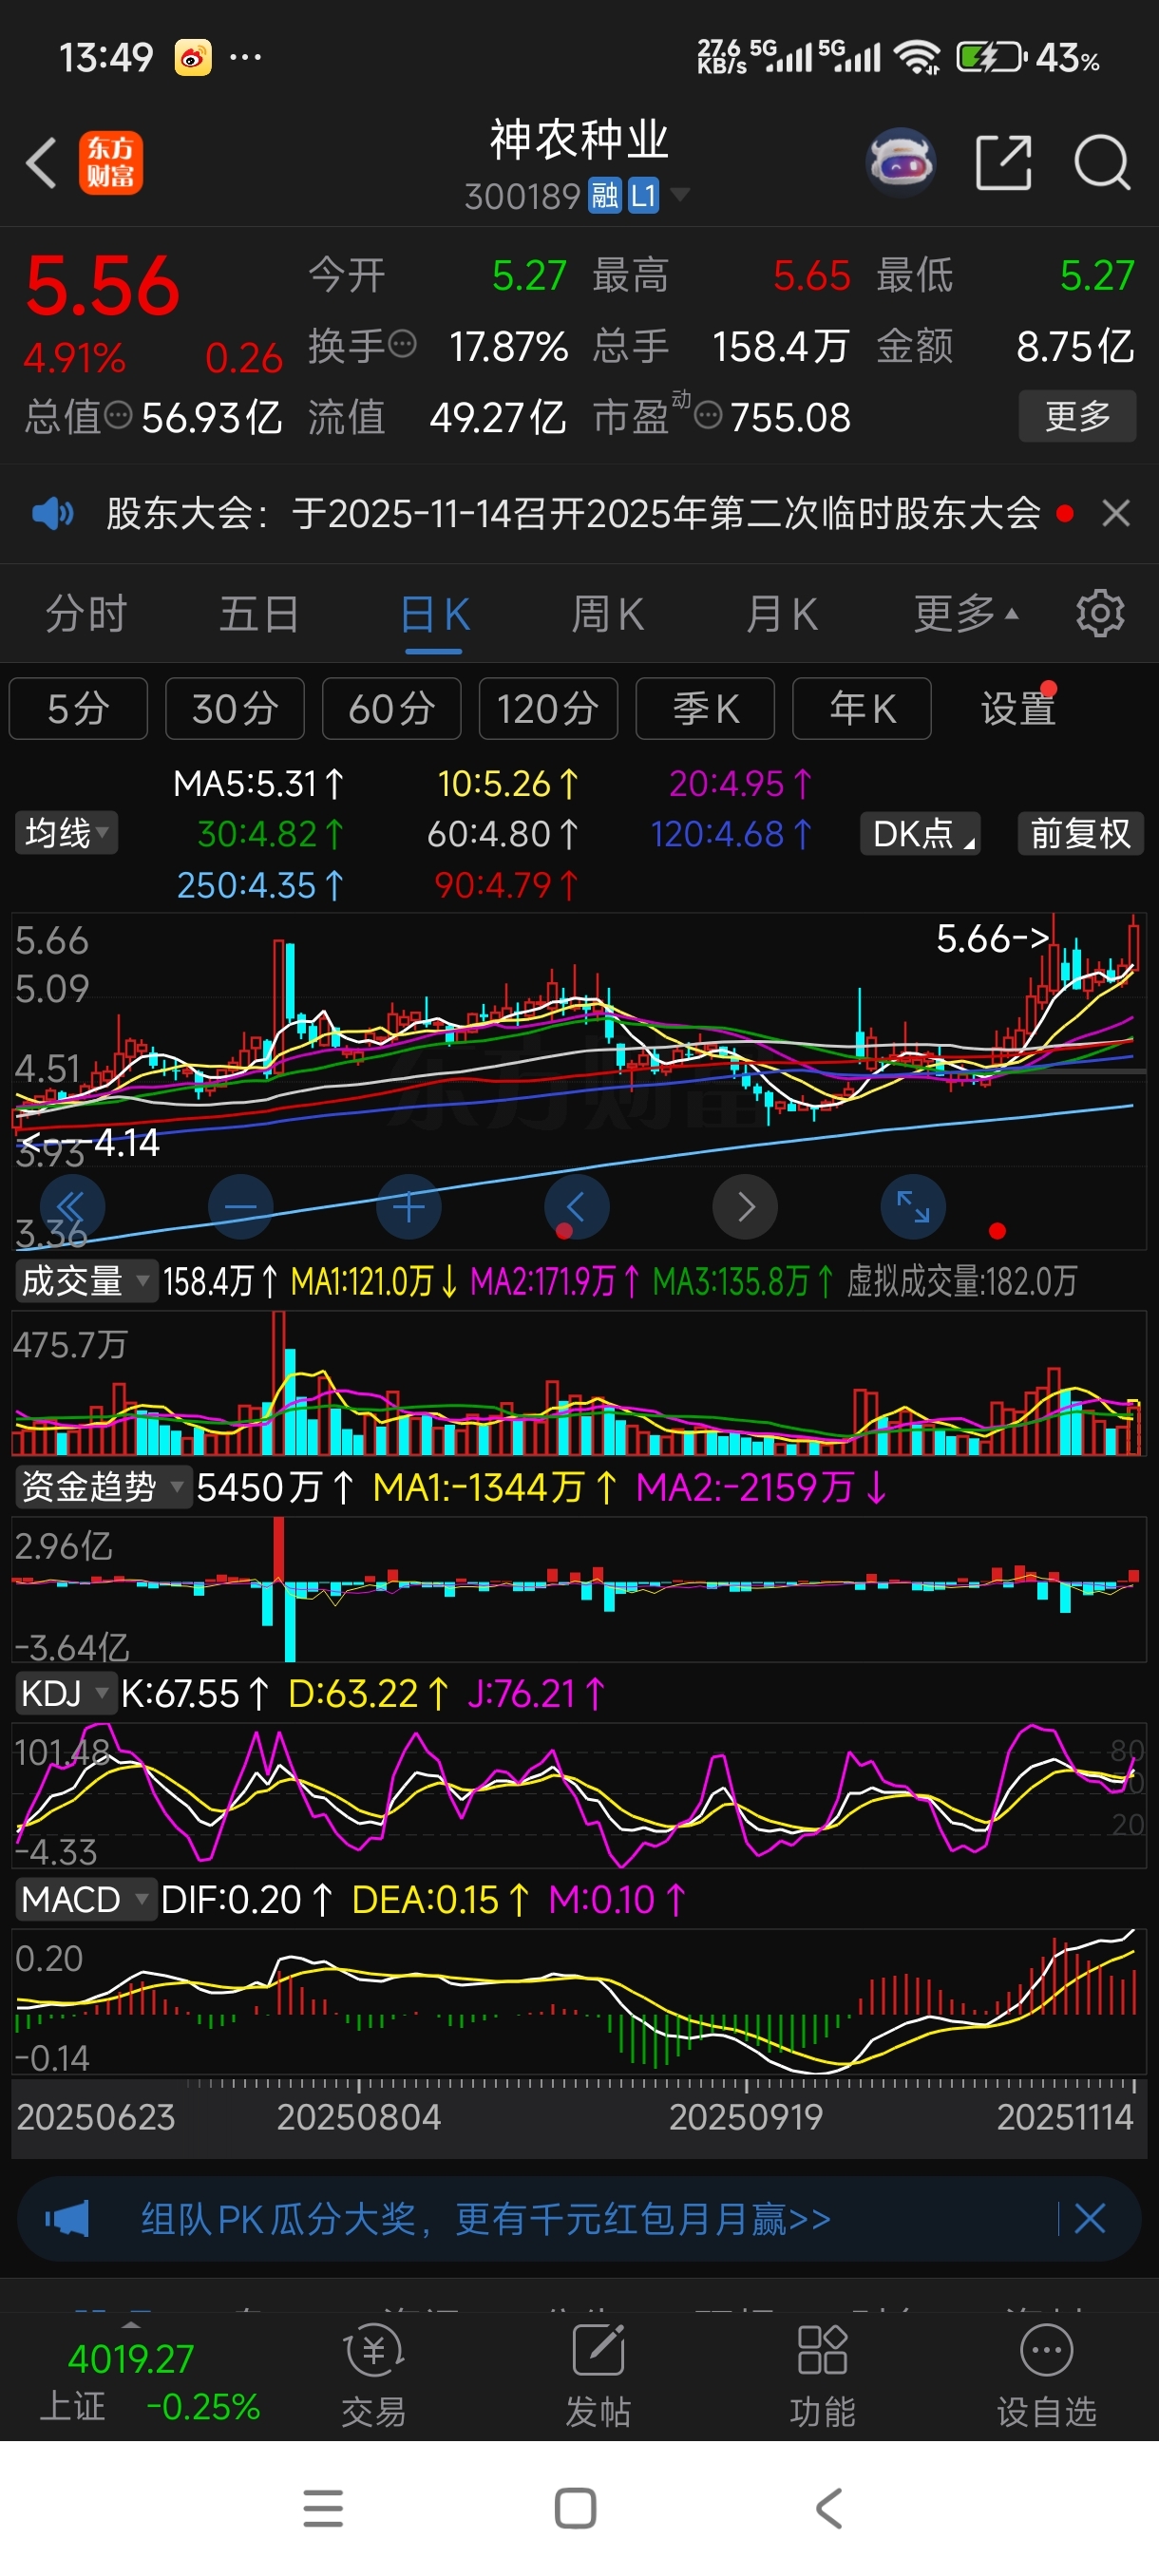
Task: Zoom in chart with plus button
Action: (x=408, y=1207)
